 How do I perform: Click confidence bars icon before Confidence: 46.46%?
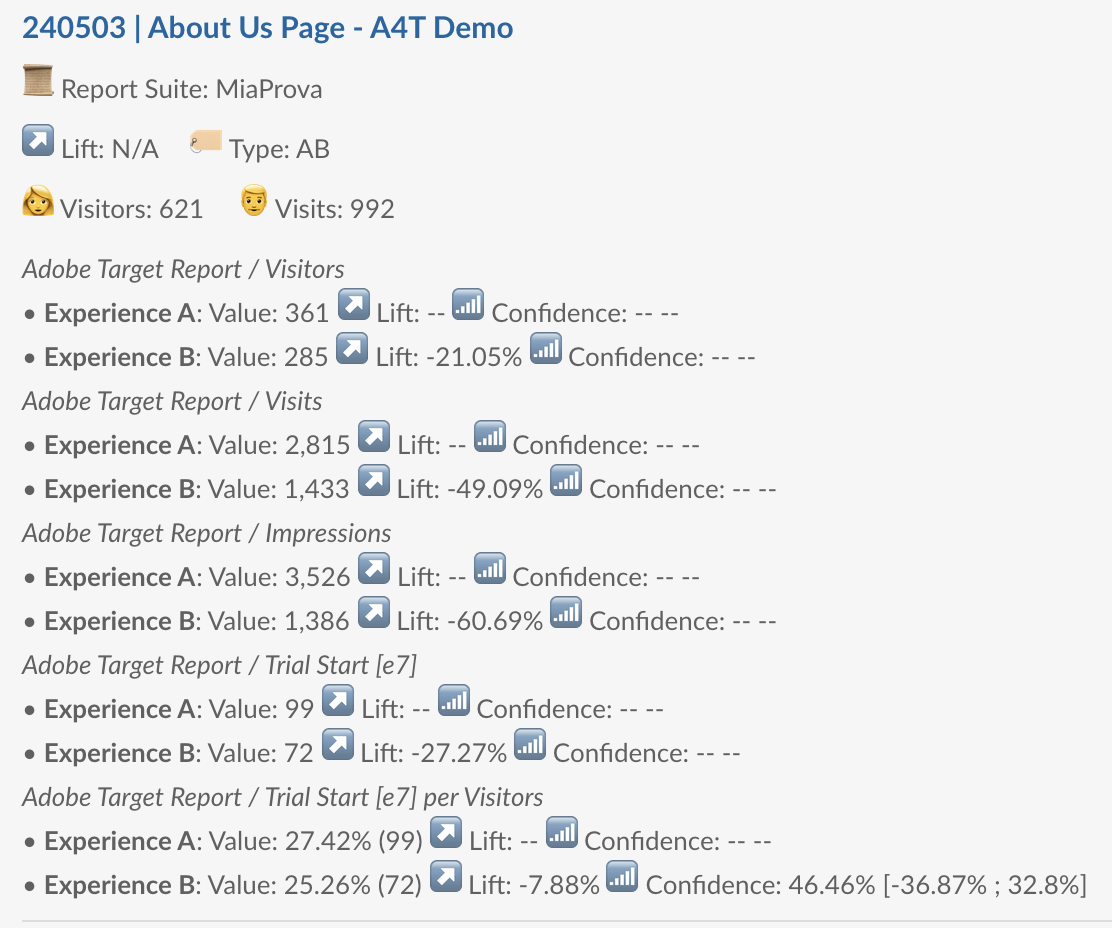pos(622,876)
